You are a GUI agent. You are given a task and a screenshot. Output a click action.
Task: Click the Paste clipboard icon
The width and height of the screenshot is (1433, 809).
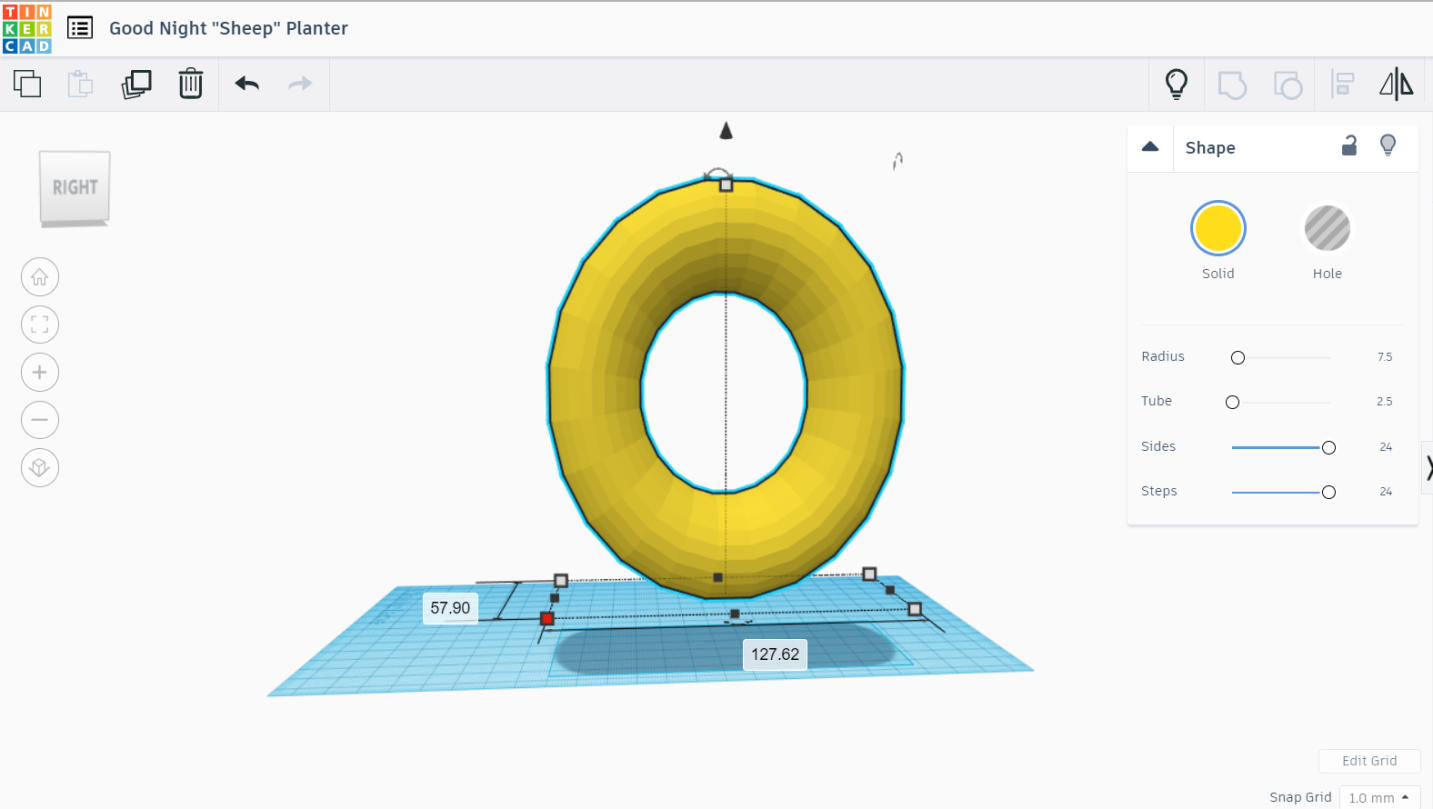(x=80, y=83)
